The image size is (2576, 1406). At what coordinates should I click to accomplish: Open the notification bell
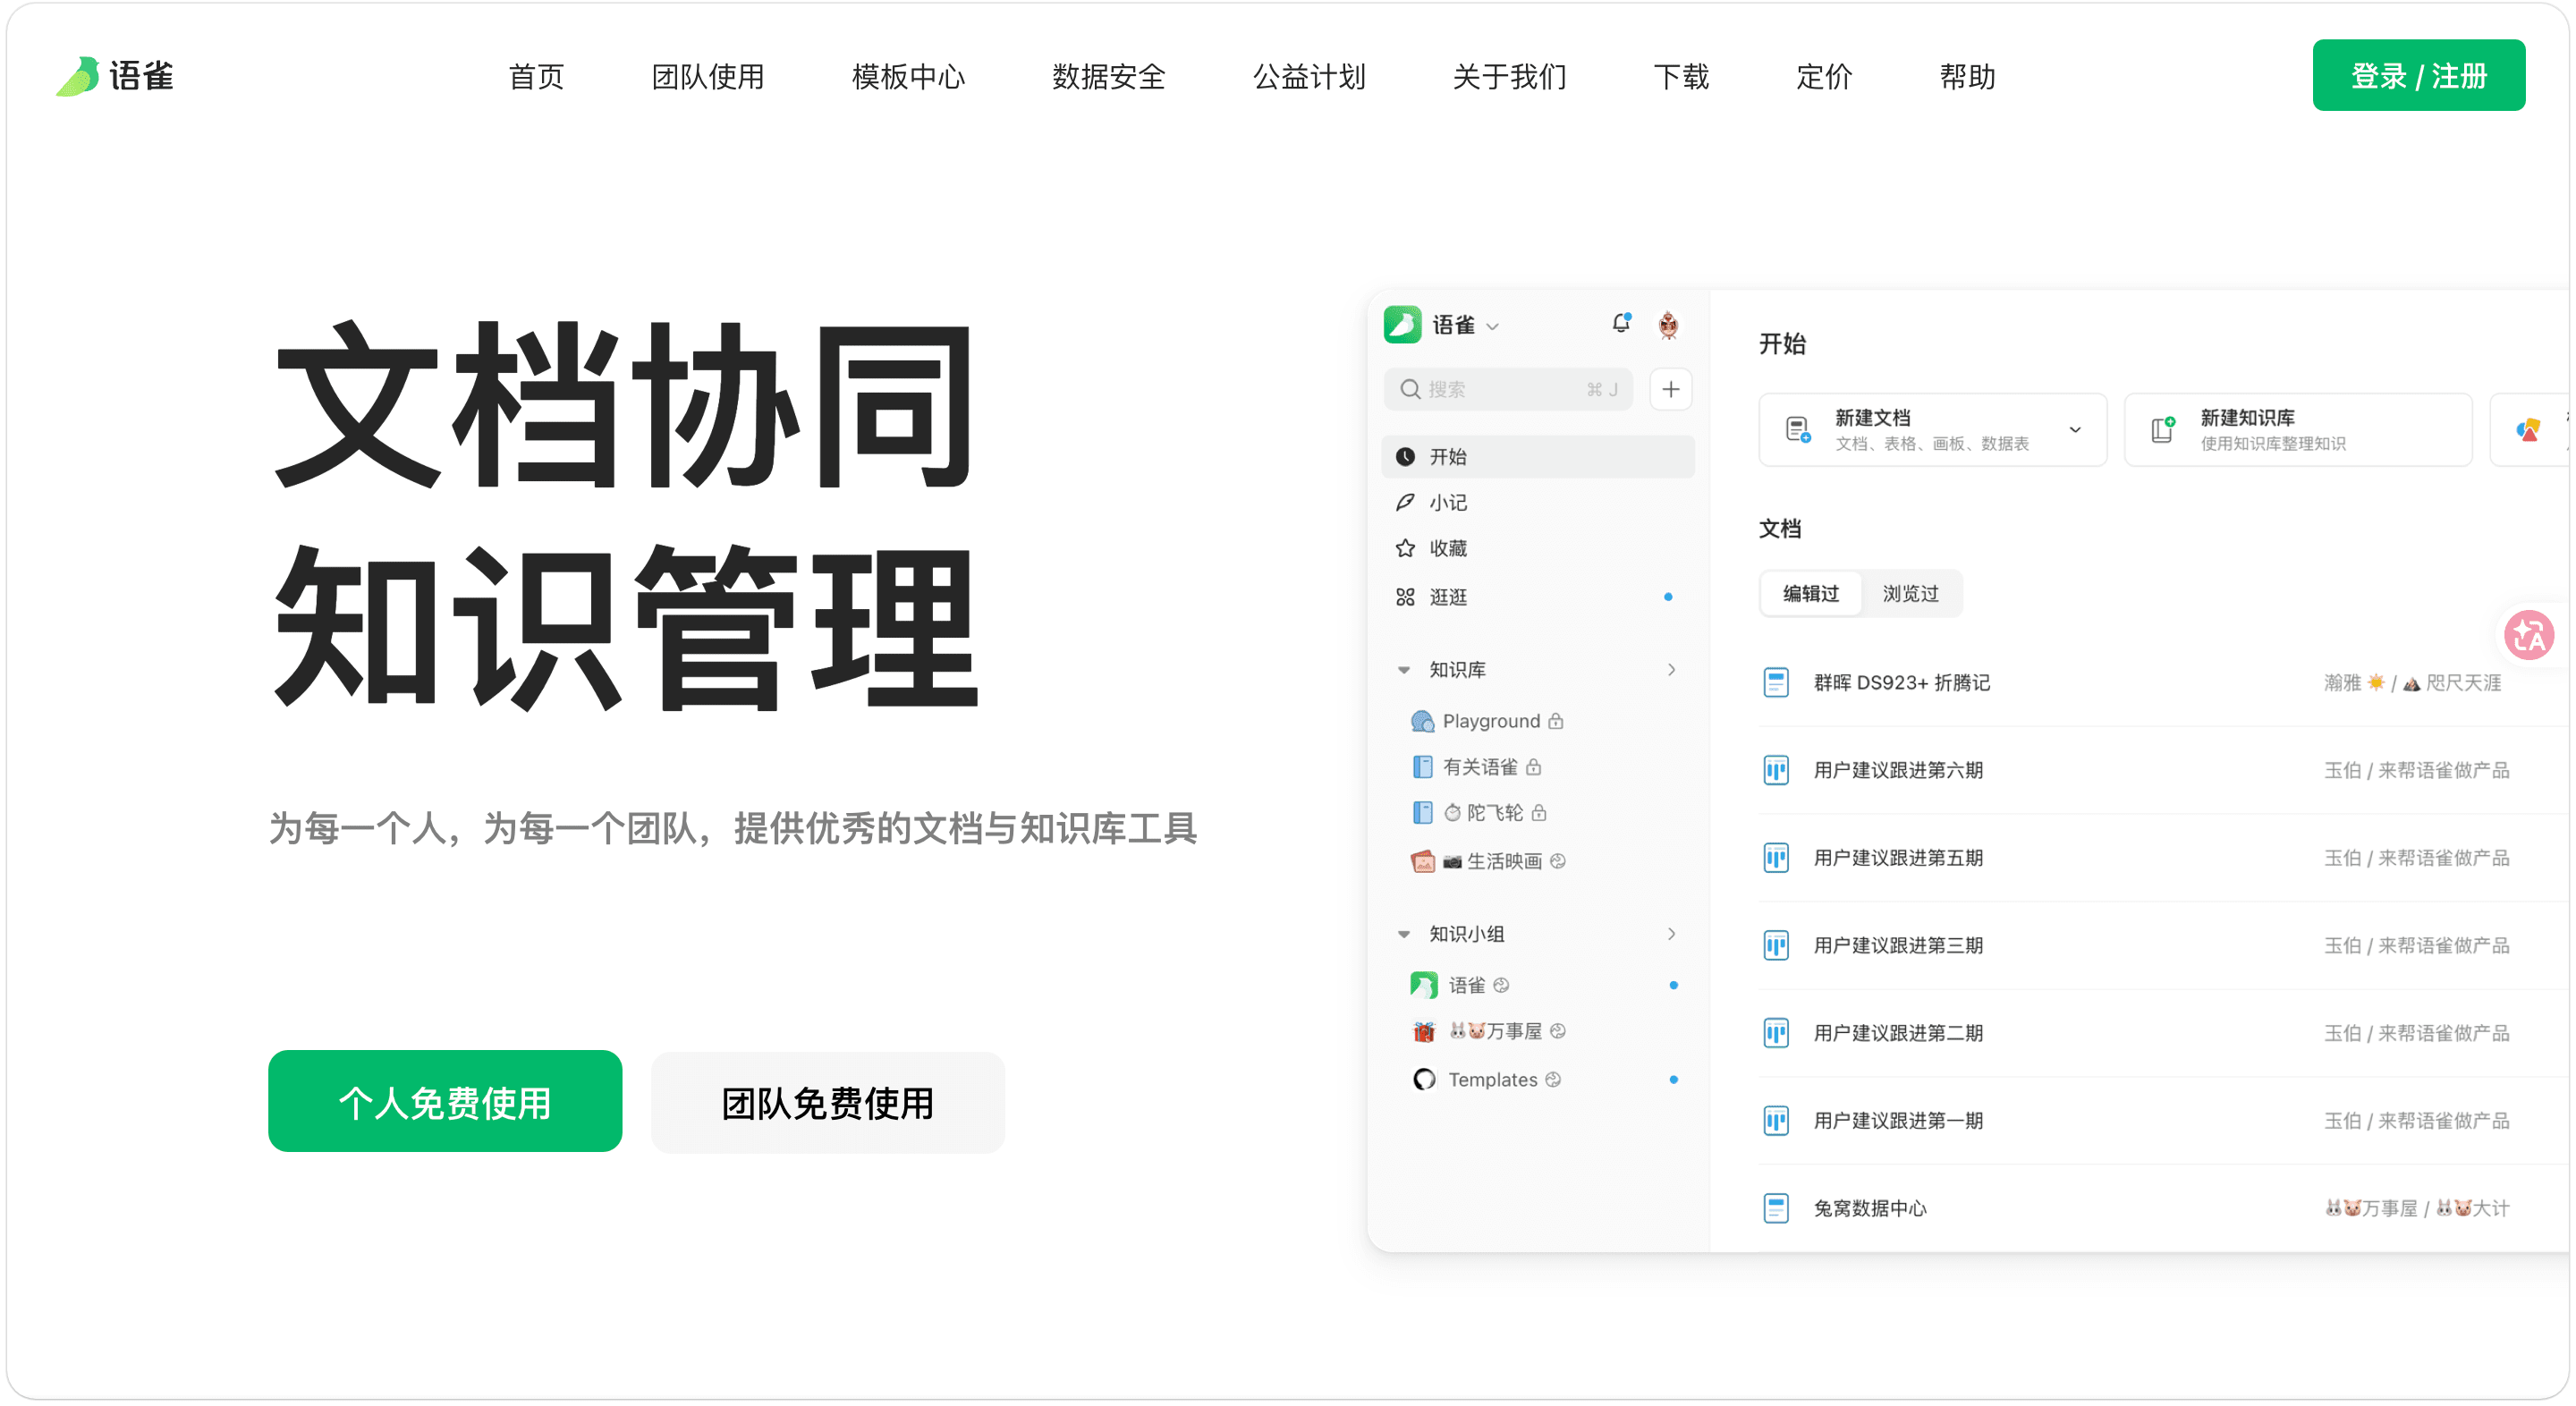1621,323
